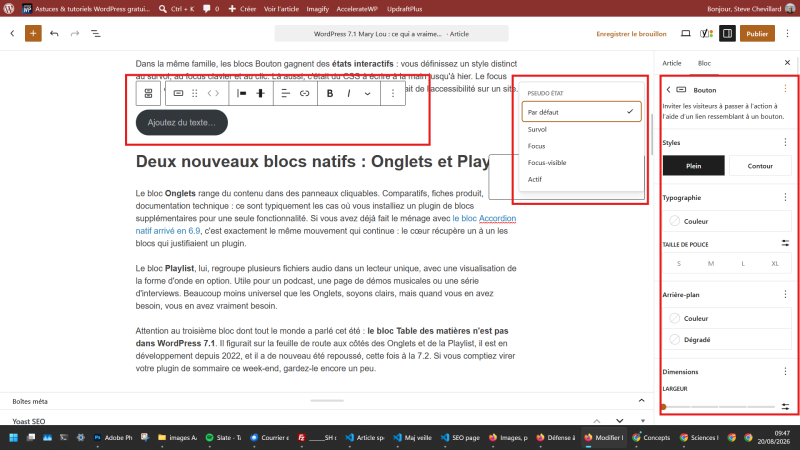Open block toolbar options menu

click(x=393, y=93)
